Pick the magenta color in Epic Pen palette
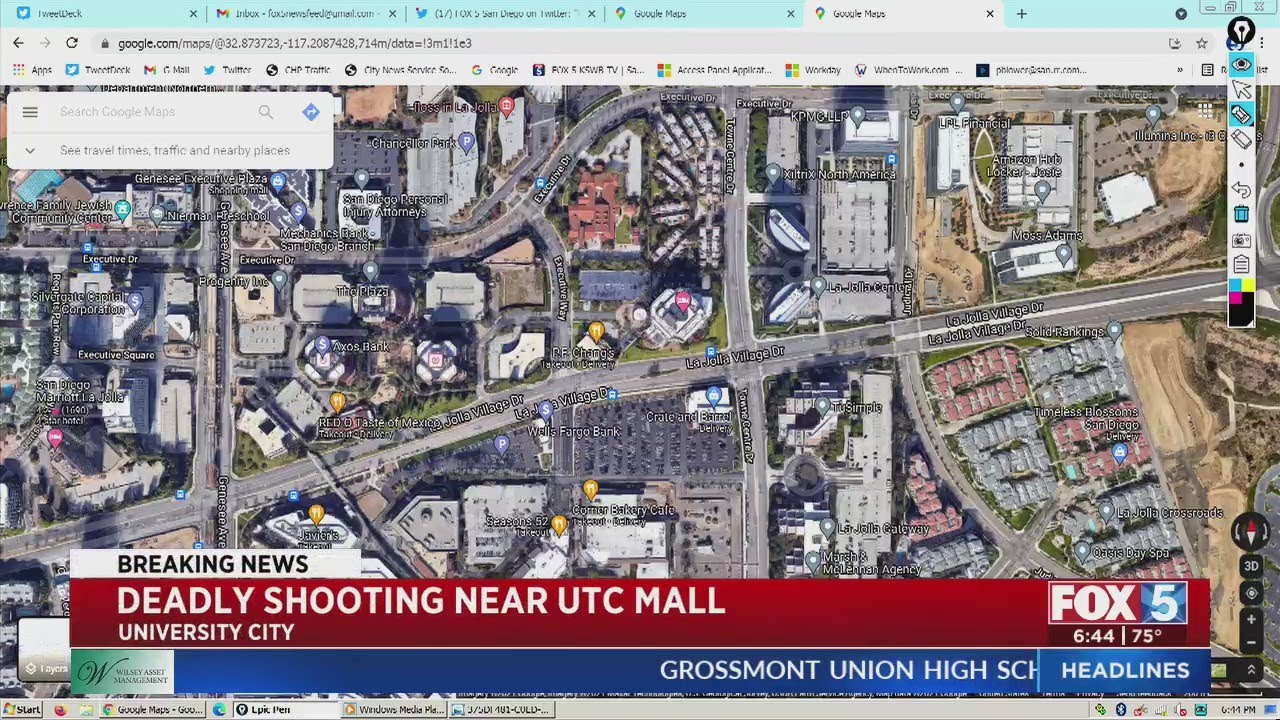1280x720 pixels. 1234,300
